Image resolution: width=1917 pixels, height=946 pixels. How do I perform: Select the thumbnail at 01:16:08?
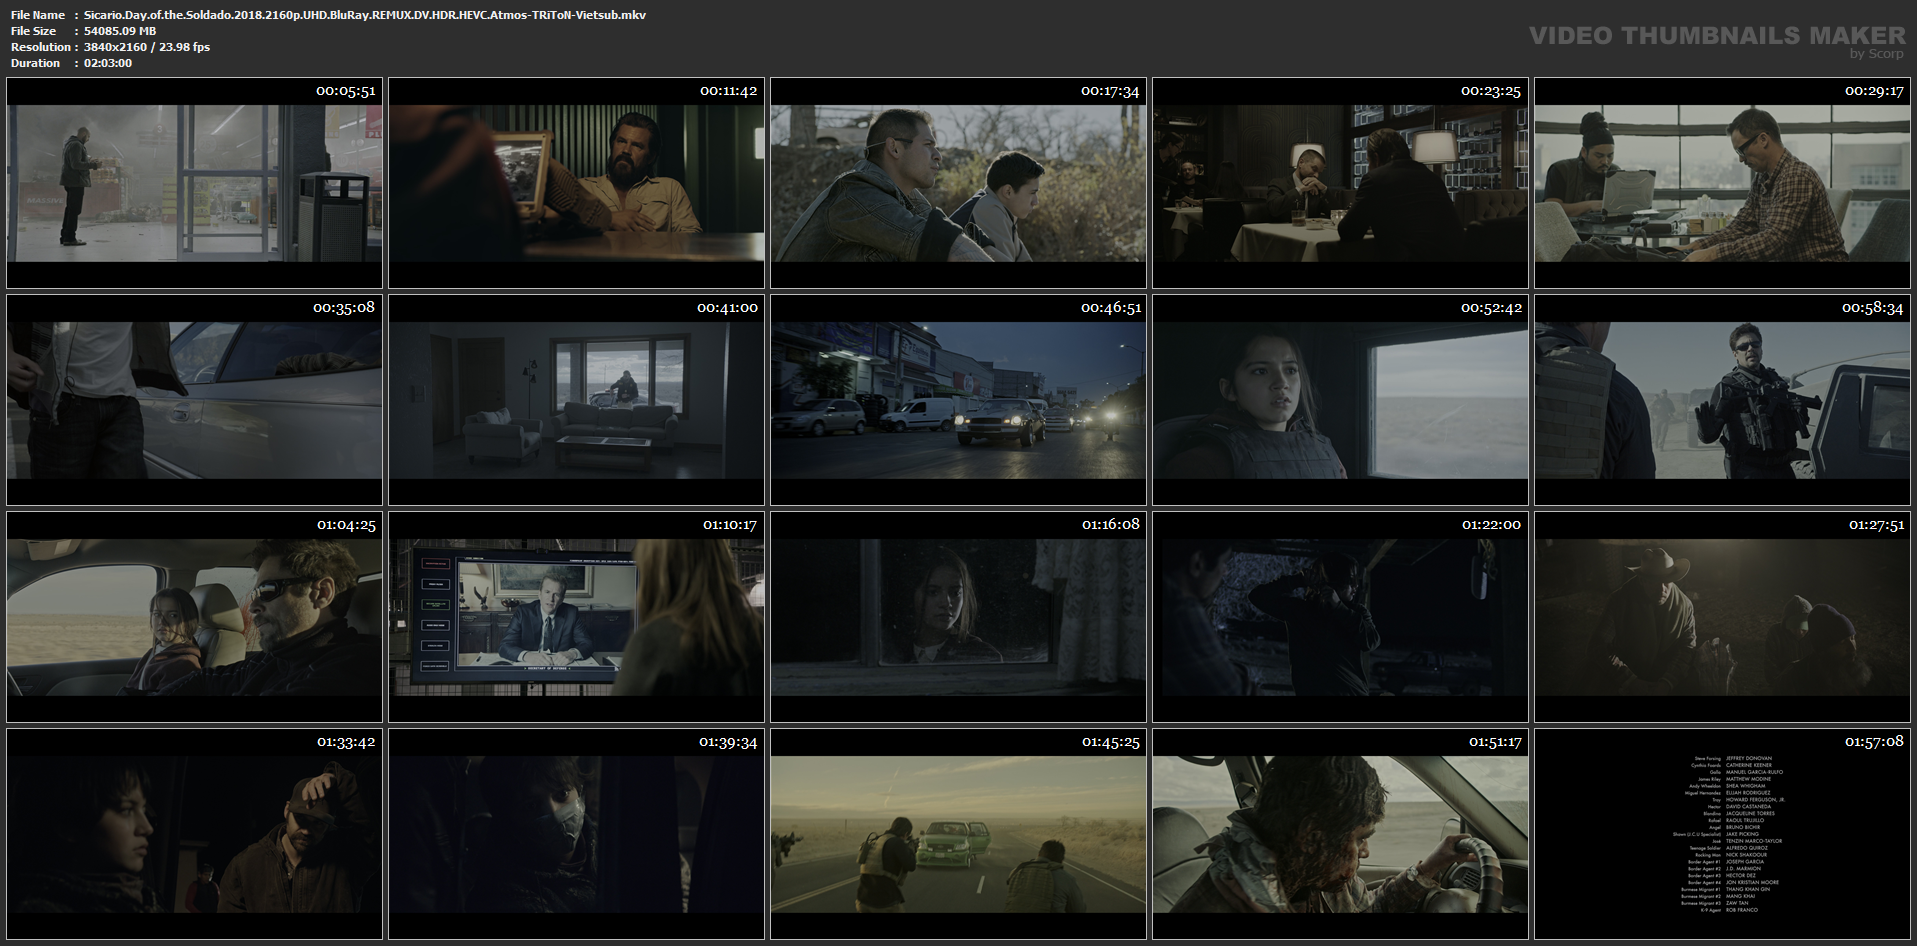coord(958,617)
